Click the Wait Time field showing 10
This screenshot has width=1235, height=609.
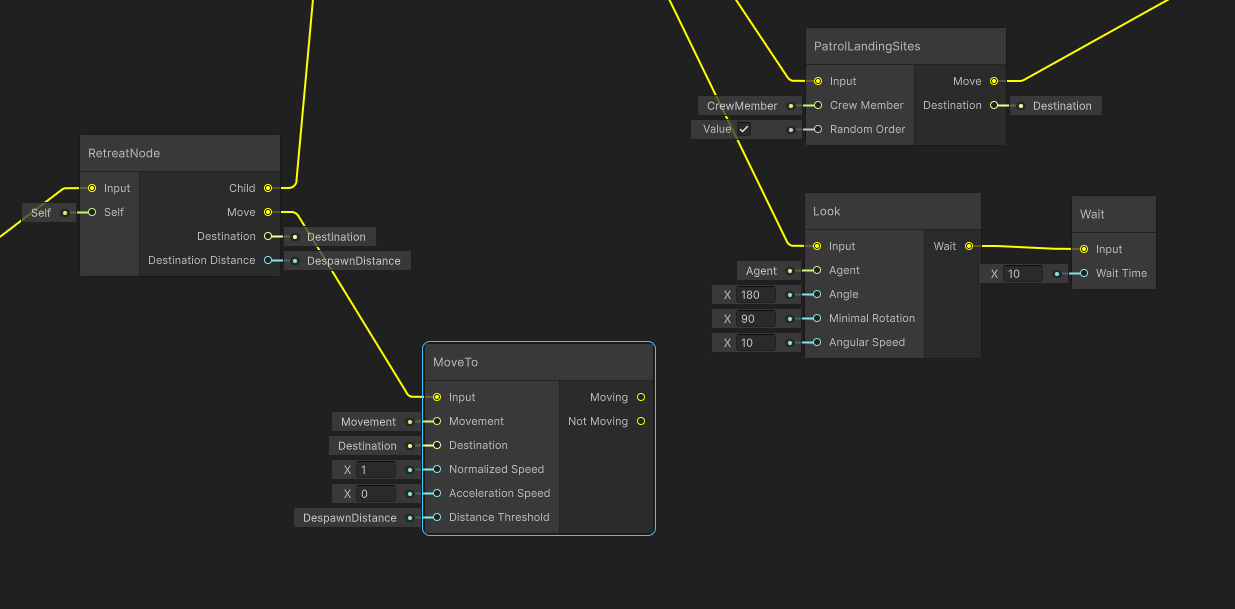(1022, 273)
